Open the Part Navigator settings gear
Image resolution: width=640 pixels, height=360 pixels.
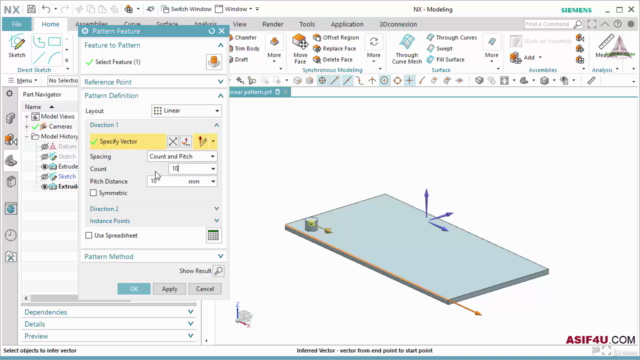10,94
